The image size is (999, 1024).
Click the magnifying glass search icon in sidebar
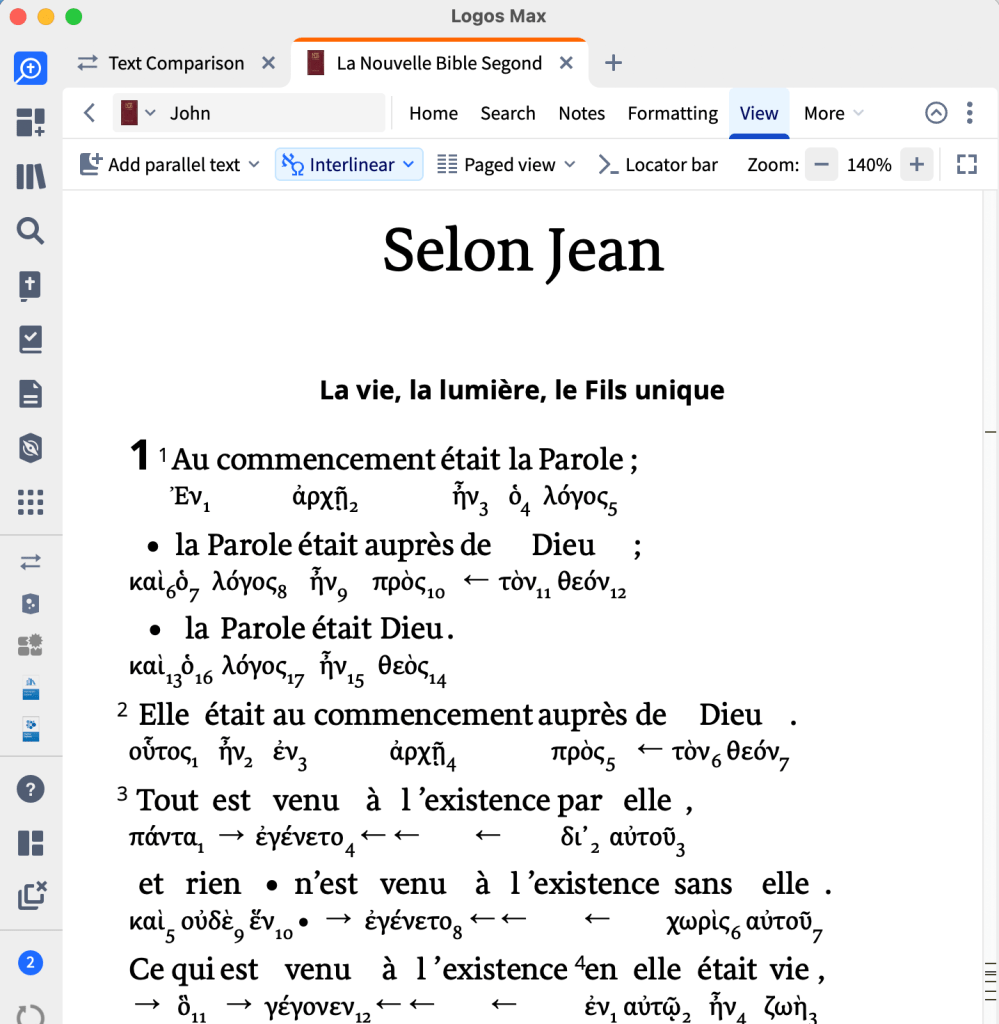tap(31, 232)
